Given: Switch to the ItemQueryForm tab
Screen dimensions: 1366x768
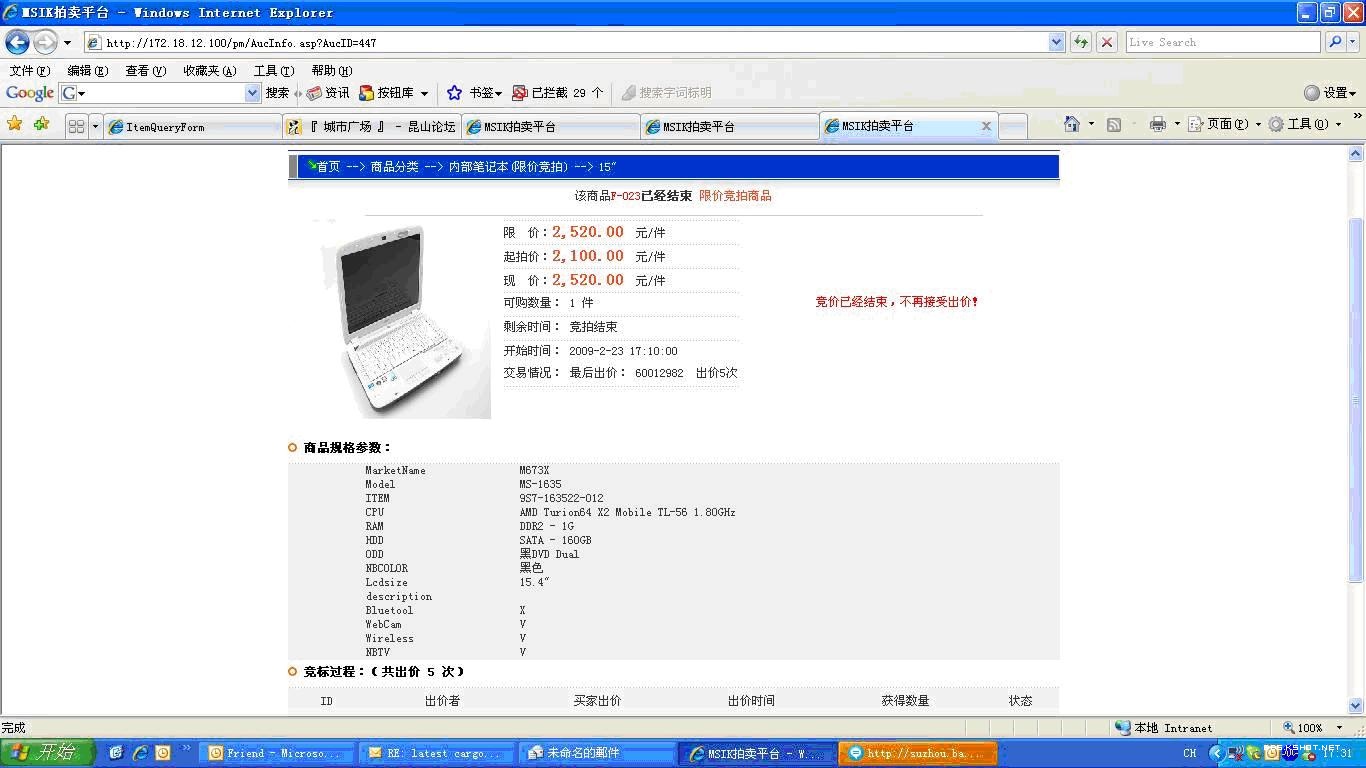Looking at the screenshot, I should [192, 127].
